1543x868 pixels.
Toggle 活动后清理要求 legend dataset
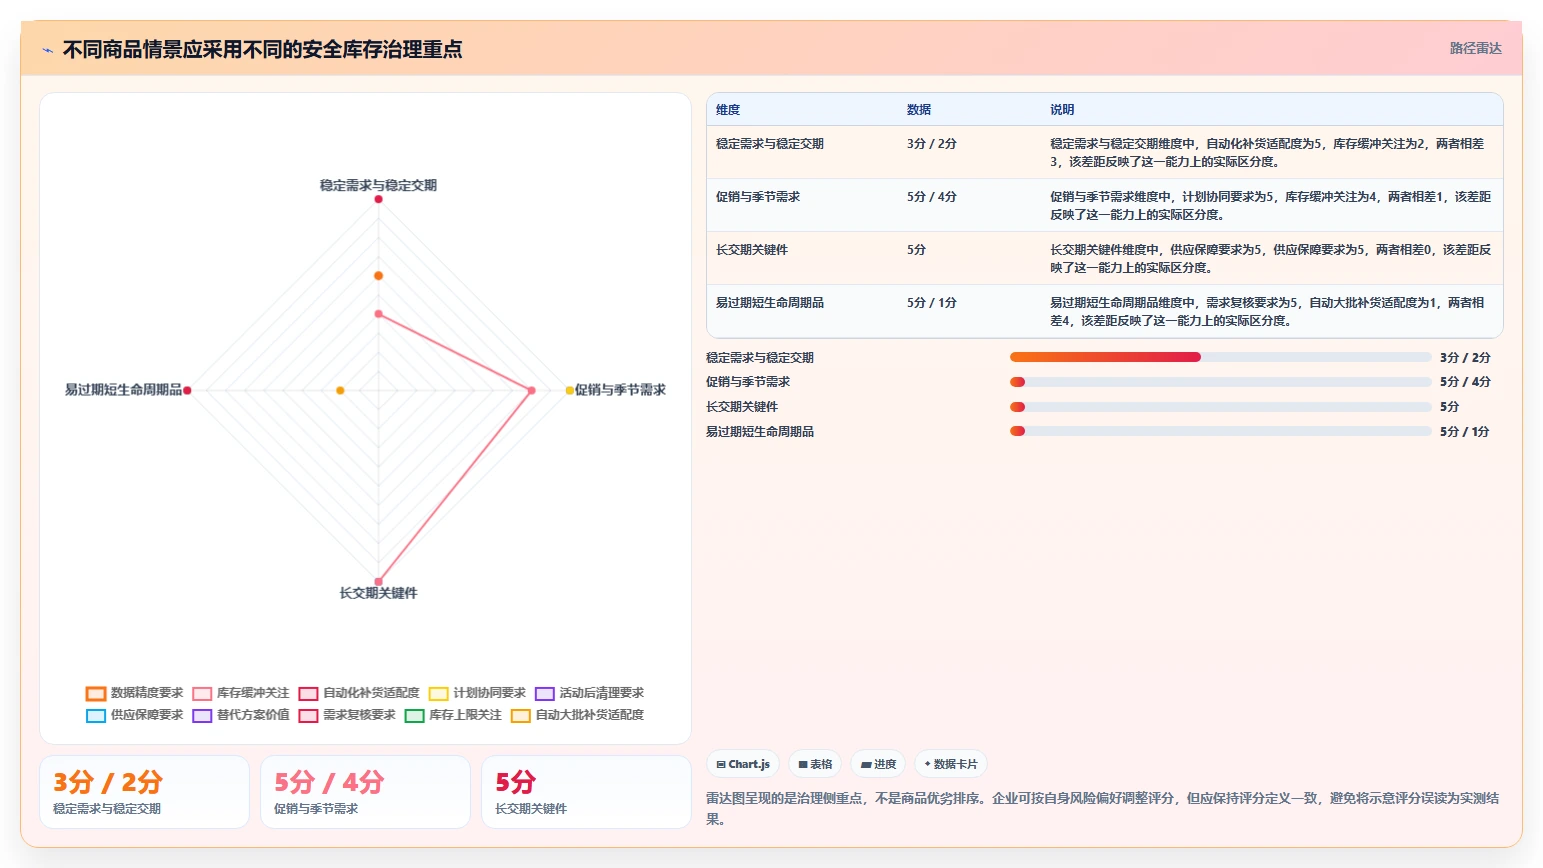(589, 693)
